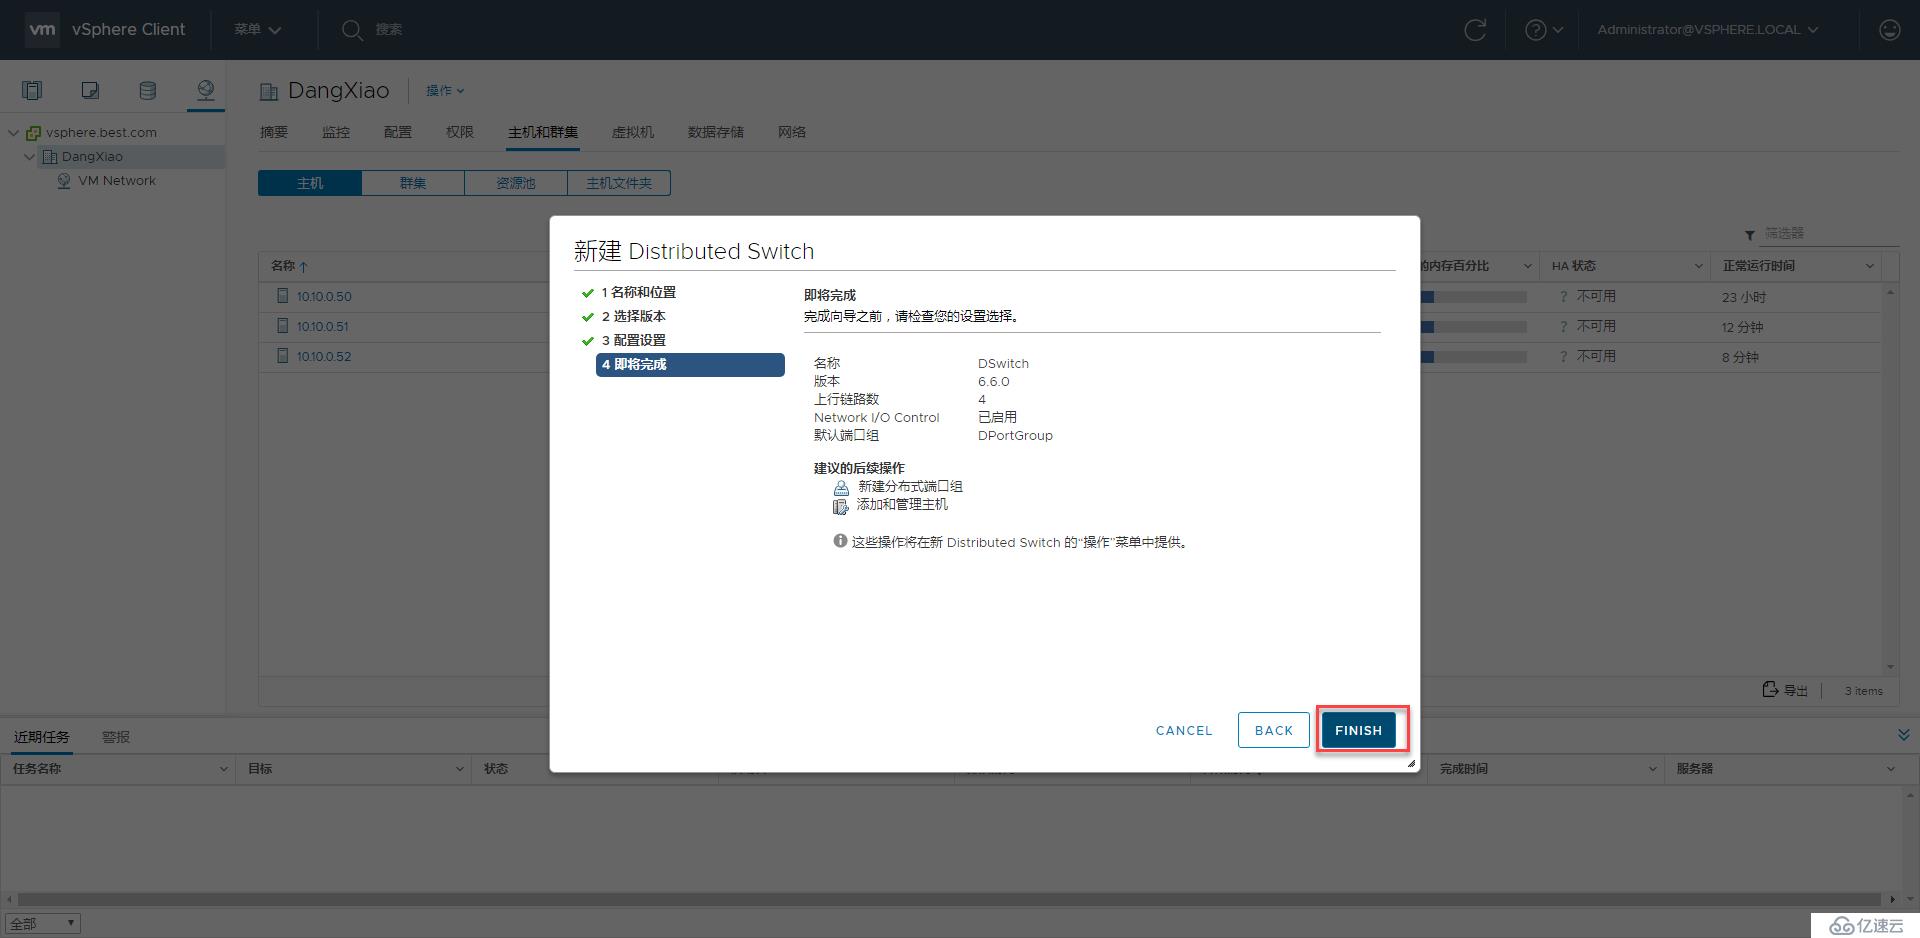This screenshot has width=1920, height=938.
Task: Click the 导出 export button
Action: (x=1785, y=690)
